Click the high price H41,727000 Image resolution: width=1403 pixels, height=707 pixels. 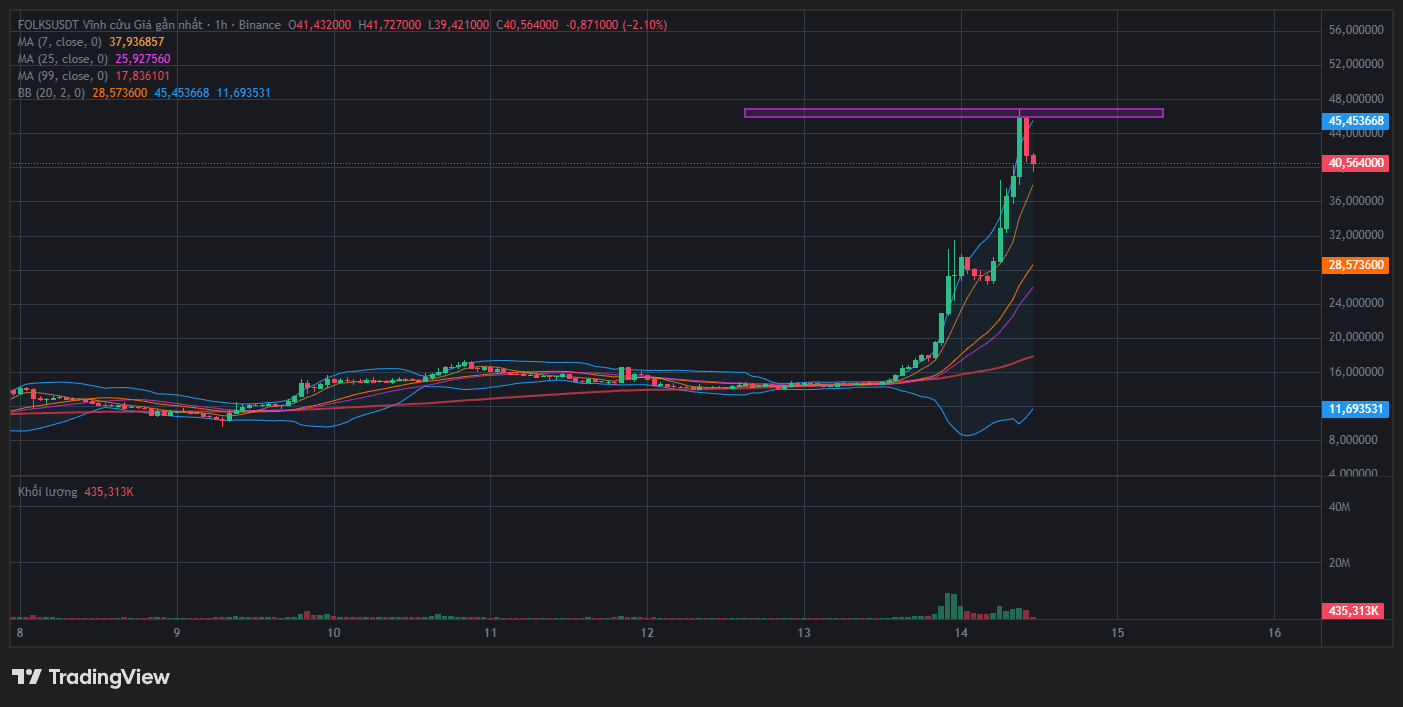pyautogui.click(x=390, y=24)
